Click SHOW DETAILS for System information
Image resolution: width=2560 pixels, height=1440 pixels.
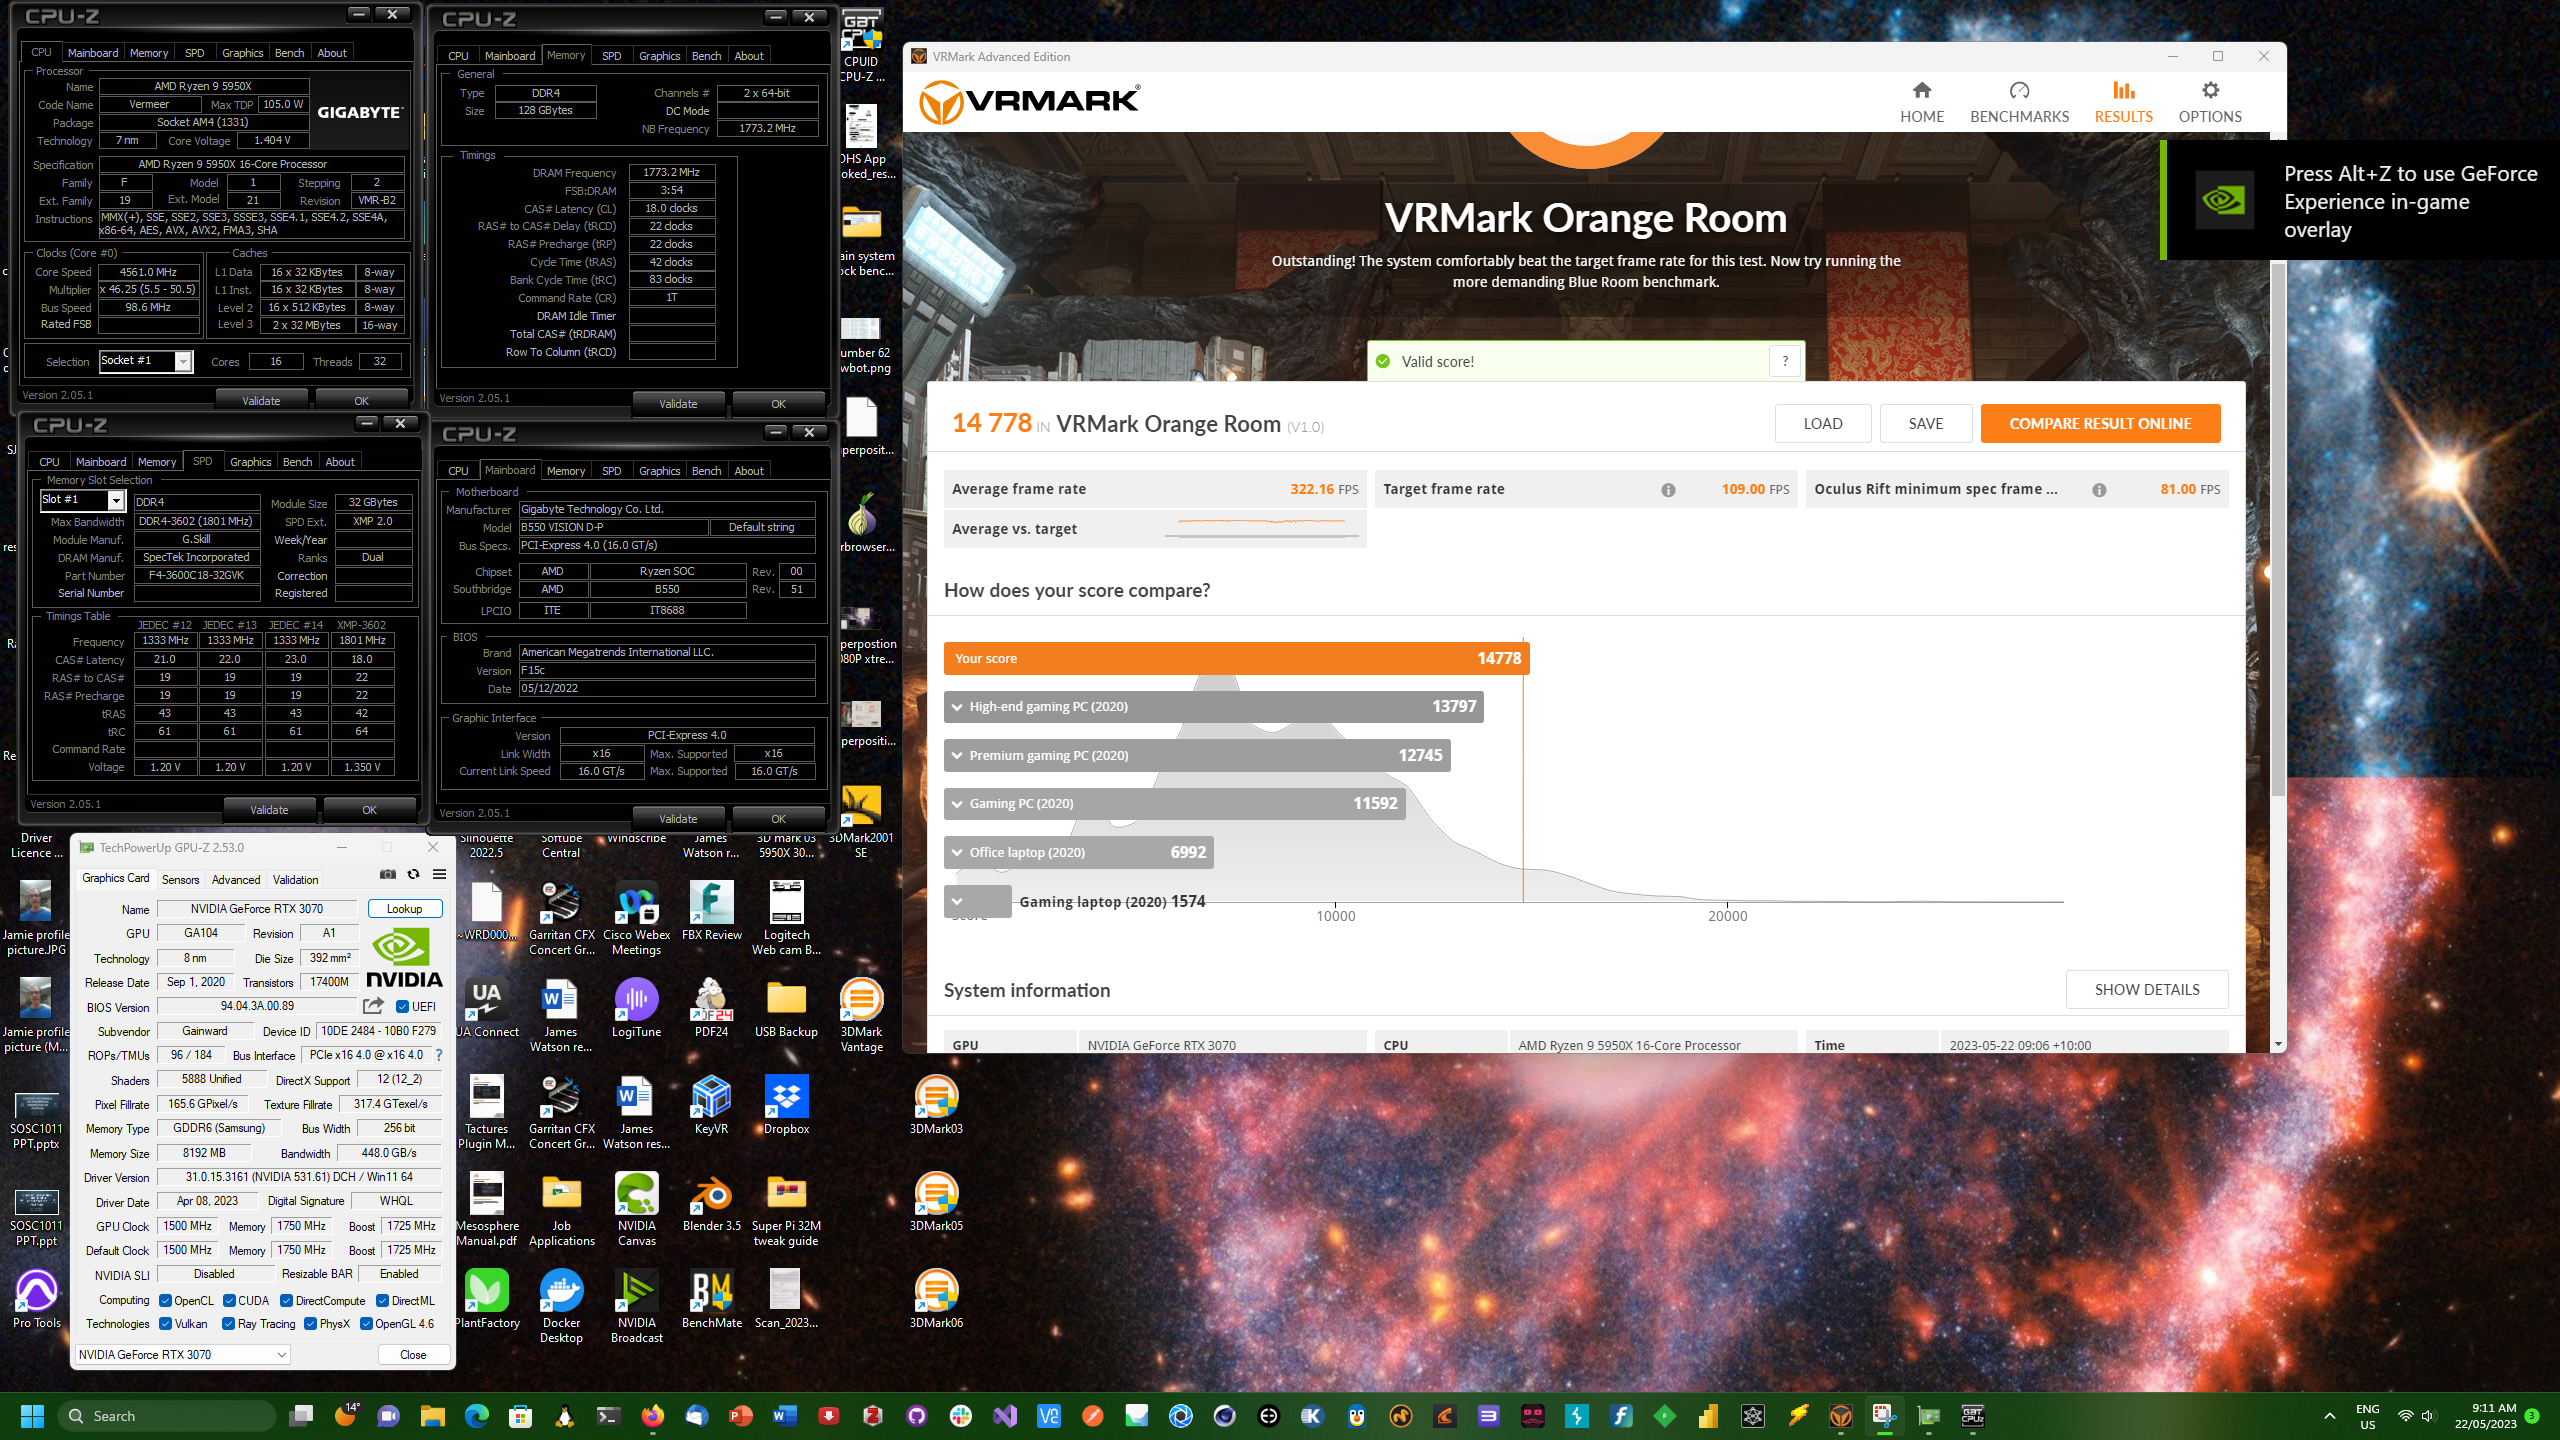pos(2146,989)
